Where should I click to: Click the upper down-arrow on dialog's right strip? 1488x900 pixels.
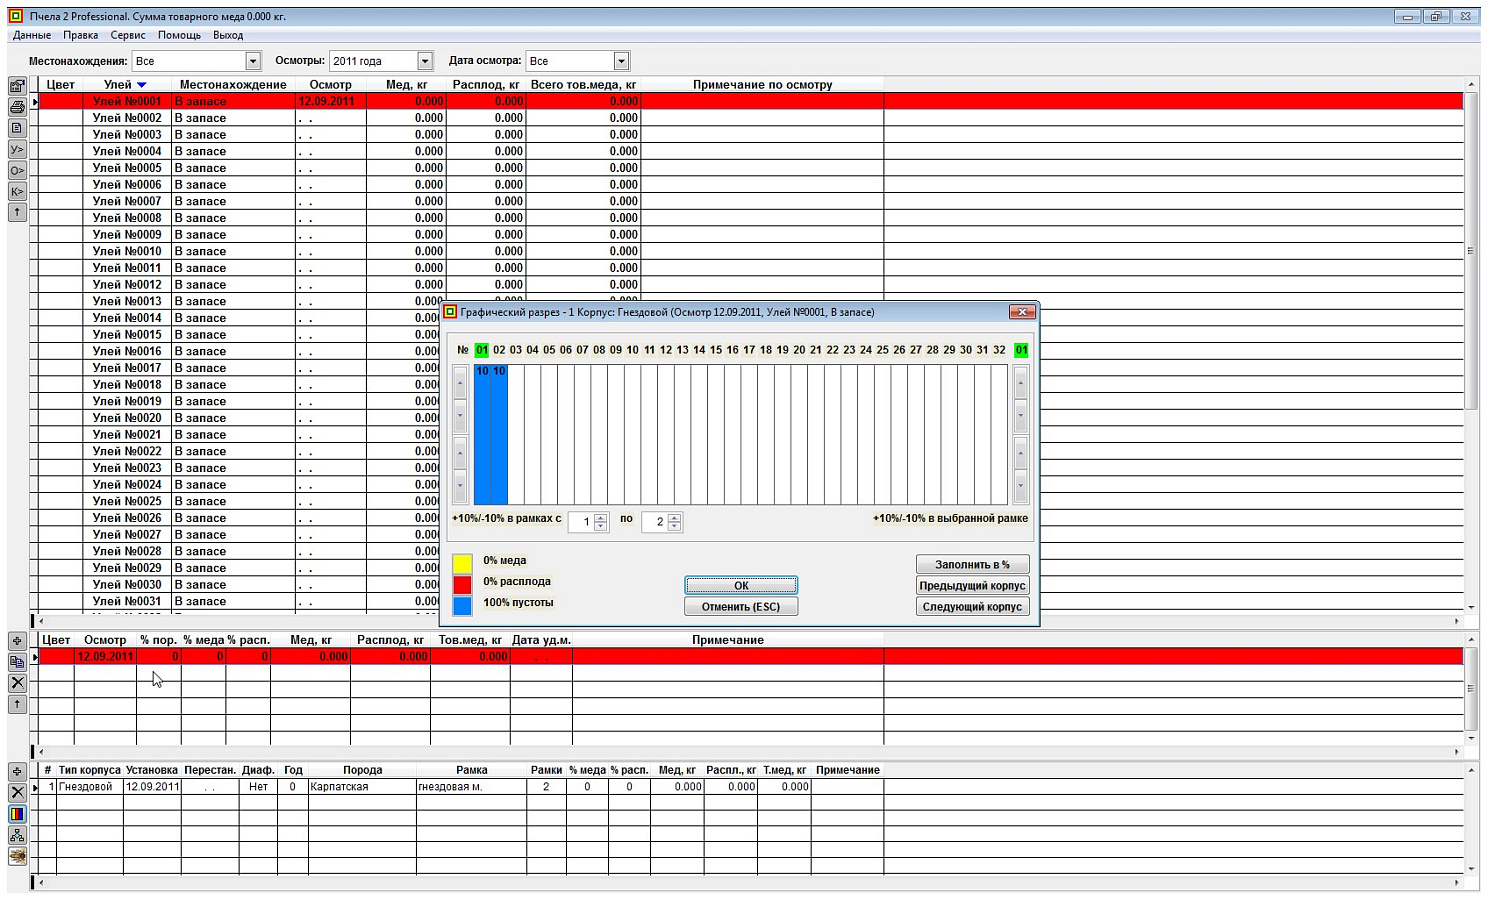(1021, 415)
